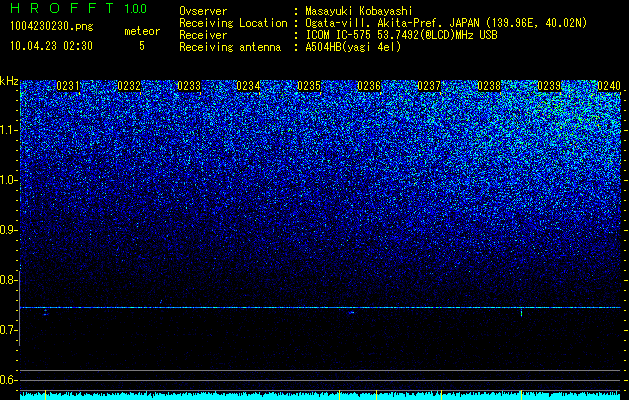Click the 0233 time label
The image size is (629, 400).
(189, 86)
